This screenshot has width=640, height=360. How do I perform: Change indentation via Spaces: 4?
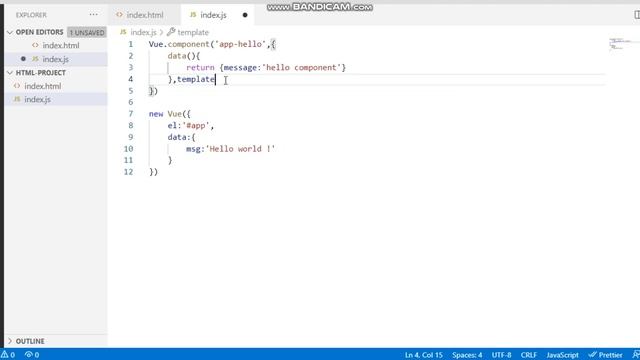pyautogui.click(x=467, y=355)
